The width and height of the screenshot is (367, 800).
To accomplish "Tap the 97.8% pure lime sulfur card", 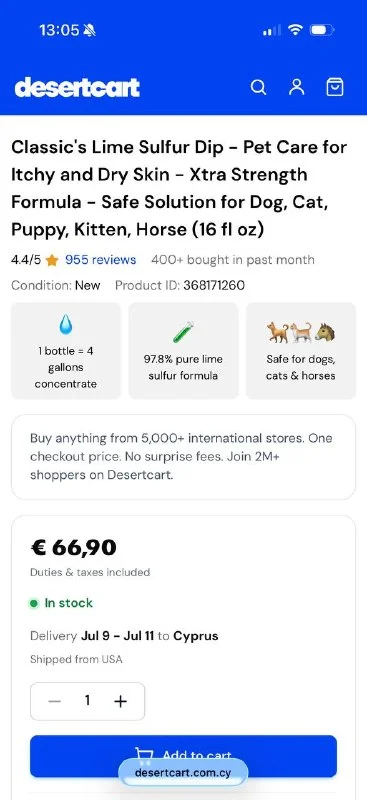I will [183, 351].
